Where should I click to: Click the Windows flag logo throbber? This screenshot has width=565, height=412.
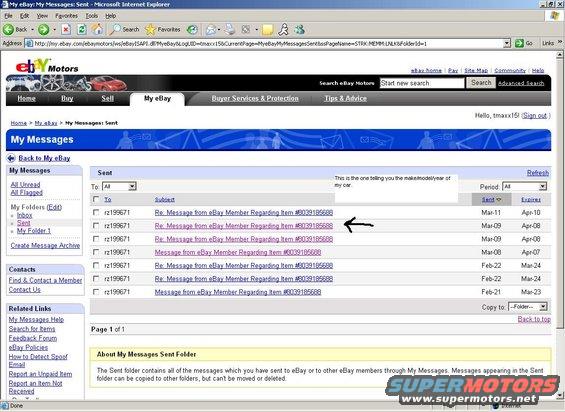(555, 16)
